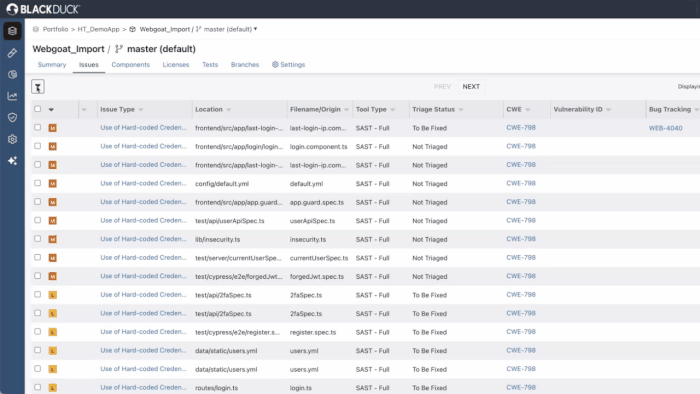Open Vulnerability ID column filter arrow
Screen dimensions: 700x394
[x=608, y=109]
